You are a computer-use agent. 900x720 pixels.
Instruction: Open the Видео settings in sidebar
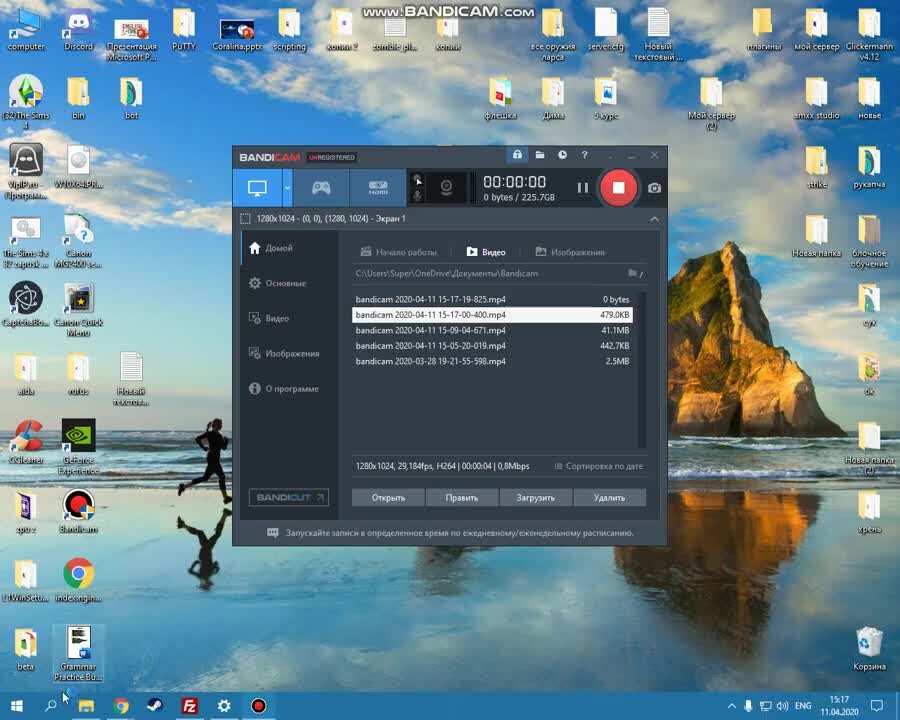coord(289,318)
